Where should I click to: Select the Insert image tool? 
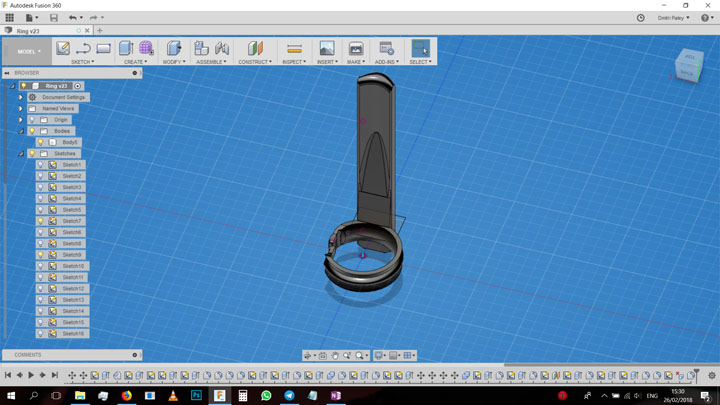327,48
